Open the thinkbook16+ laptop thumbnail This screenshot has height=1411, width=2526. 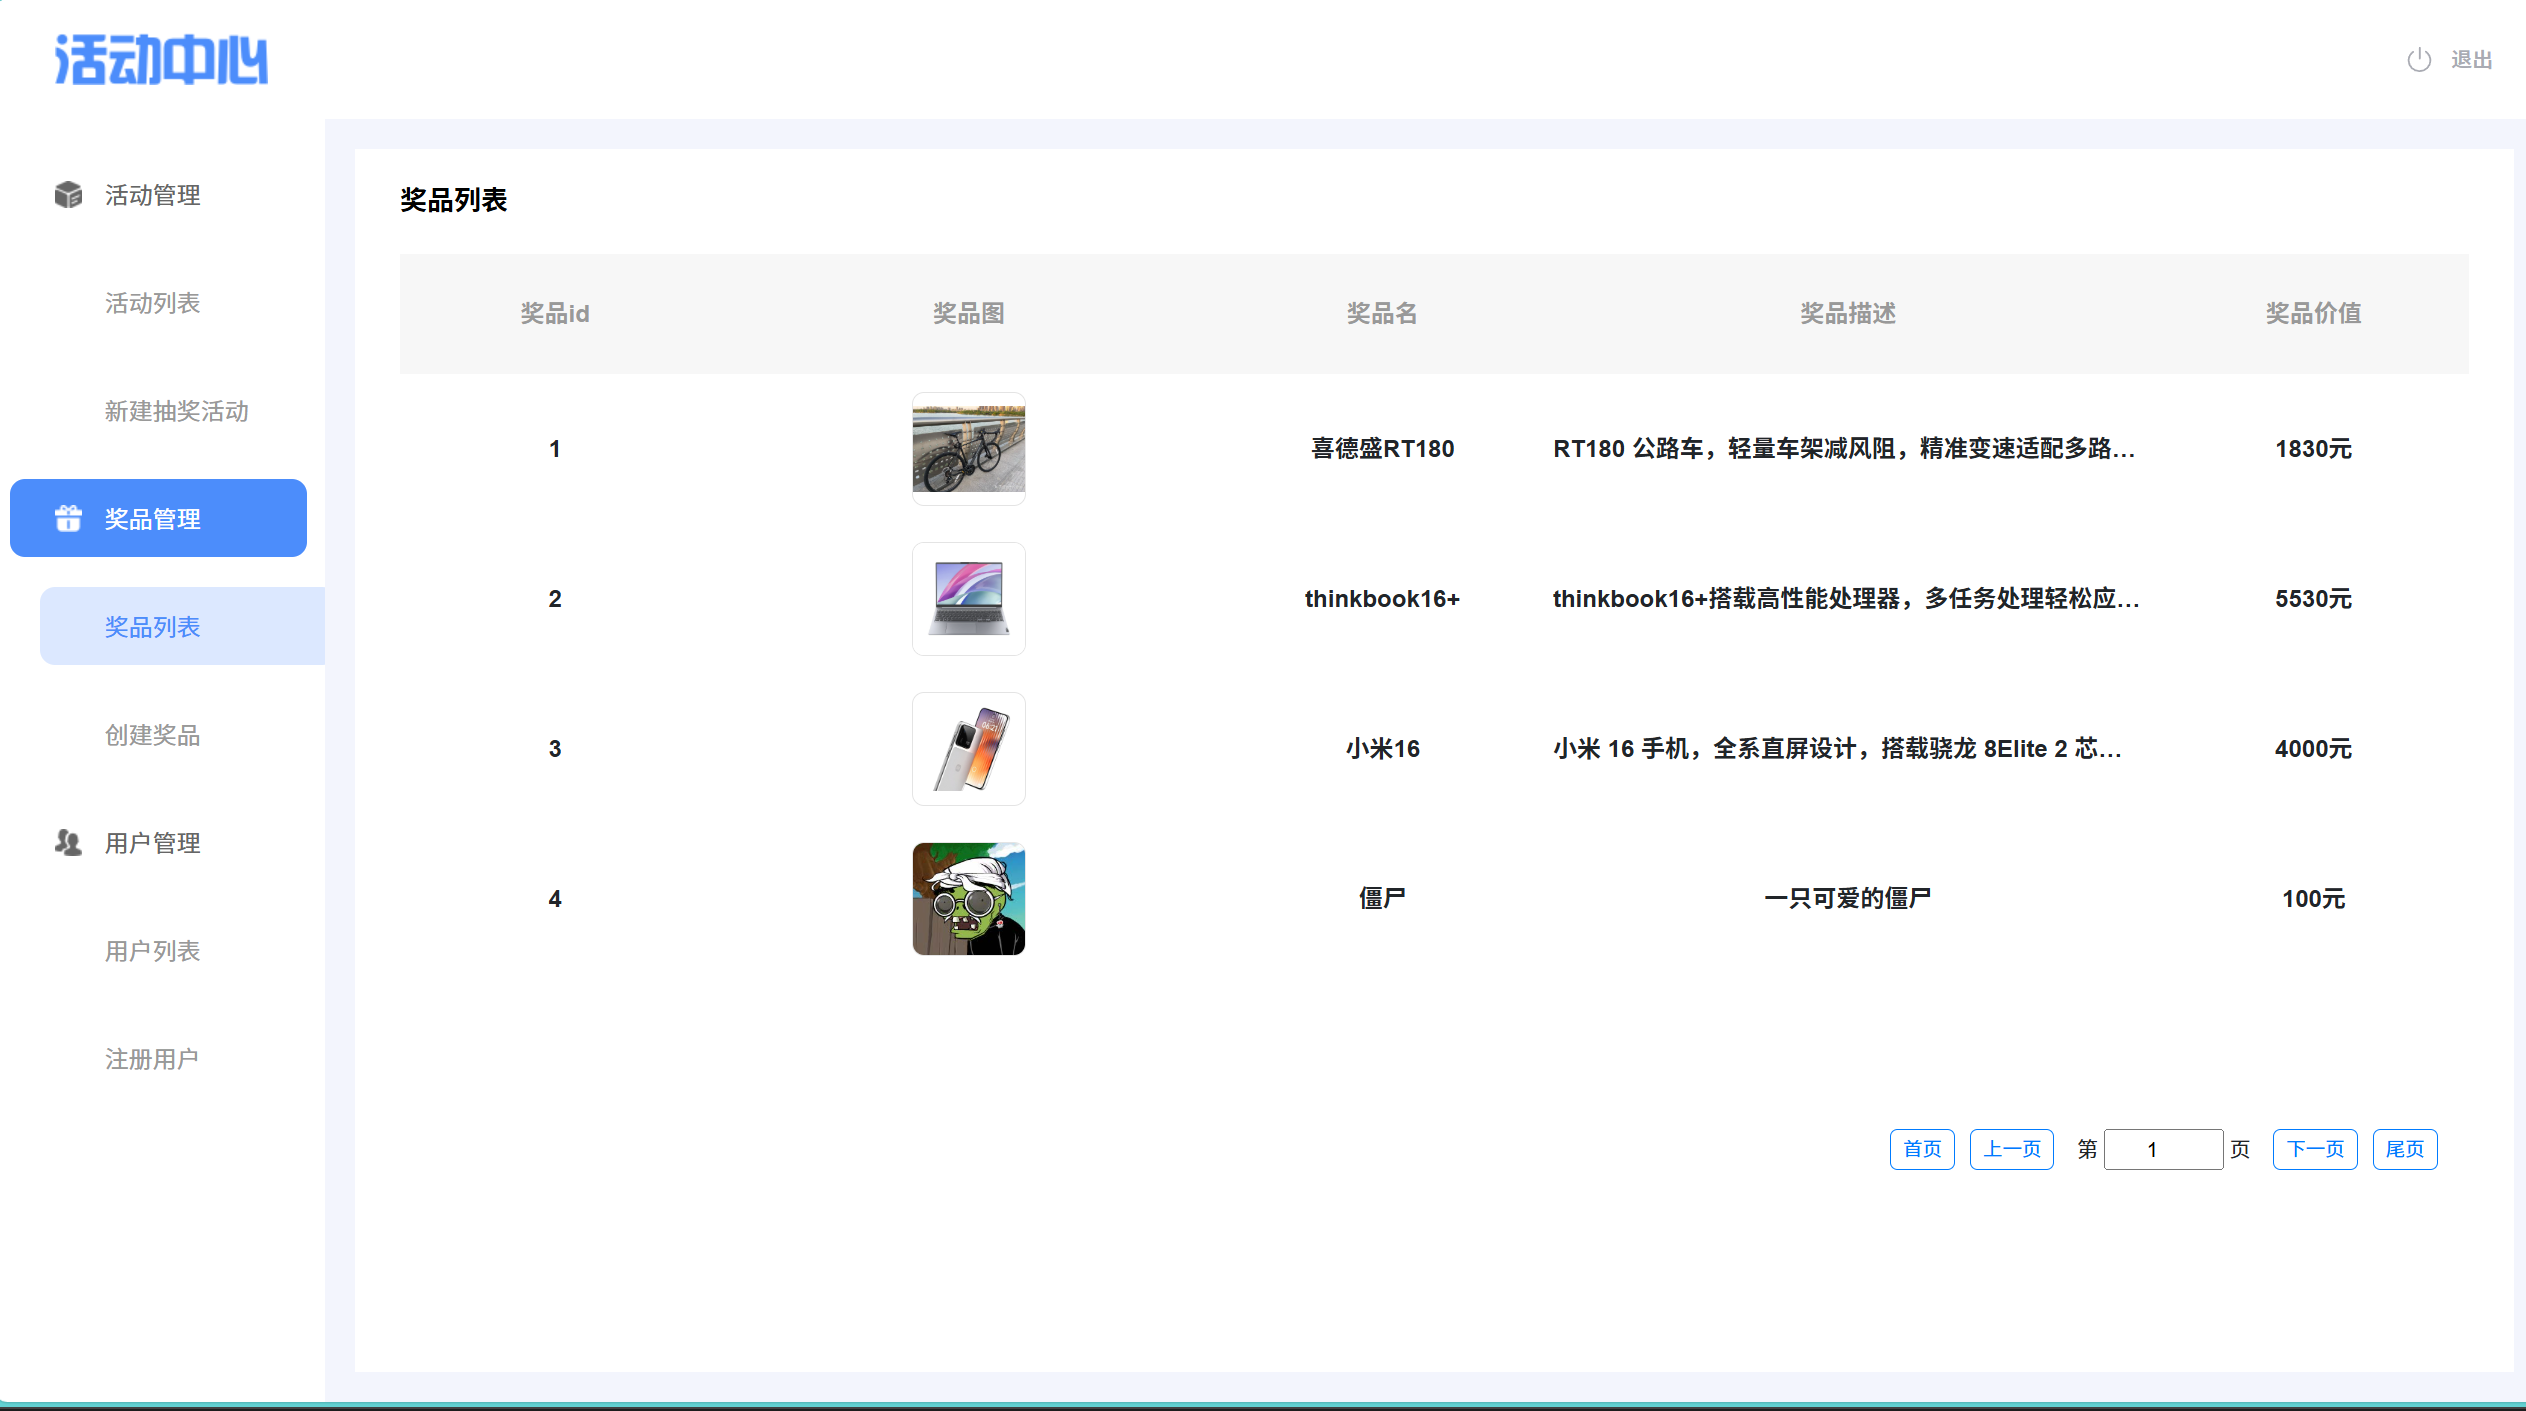968,599
